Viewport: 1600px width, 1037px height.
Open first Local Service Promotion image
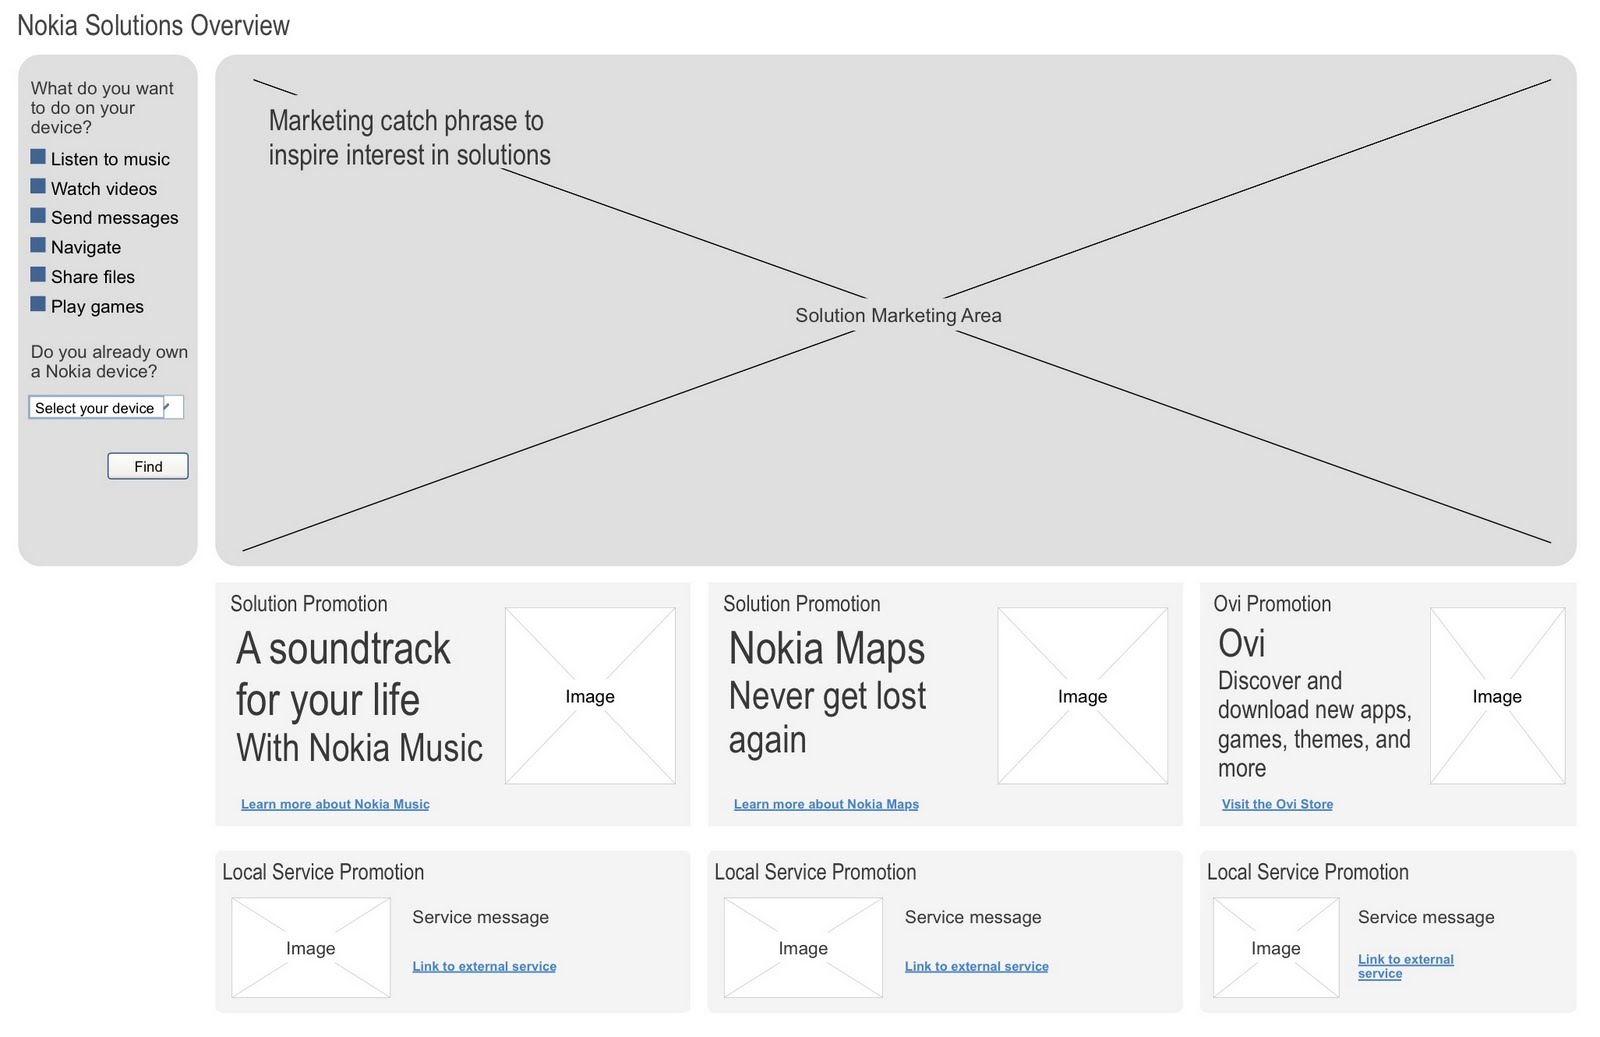tap(311, 948)
